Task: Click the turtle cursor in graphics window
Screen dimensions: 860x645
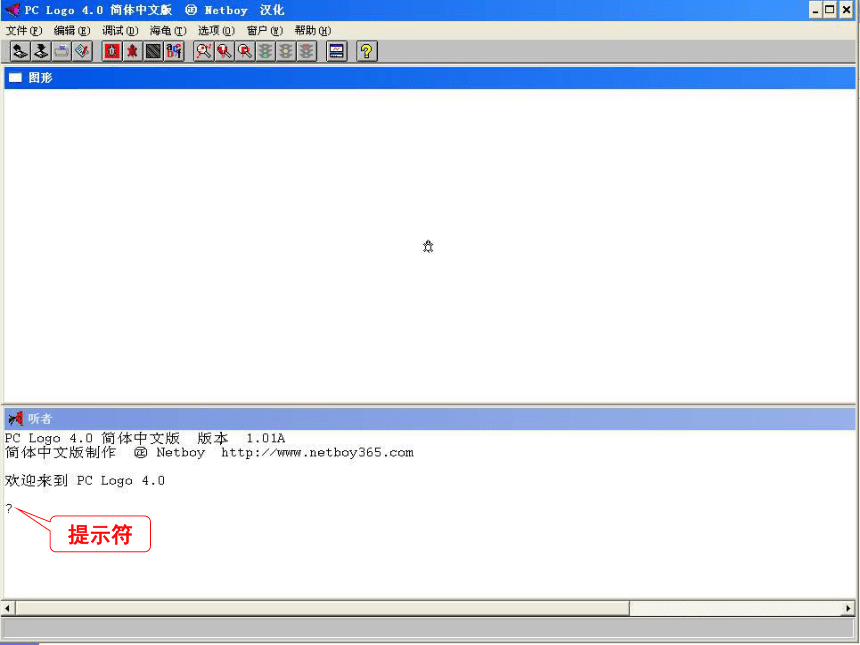Action: coord(428,246)
